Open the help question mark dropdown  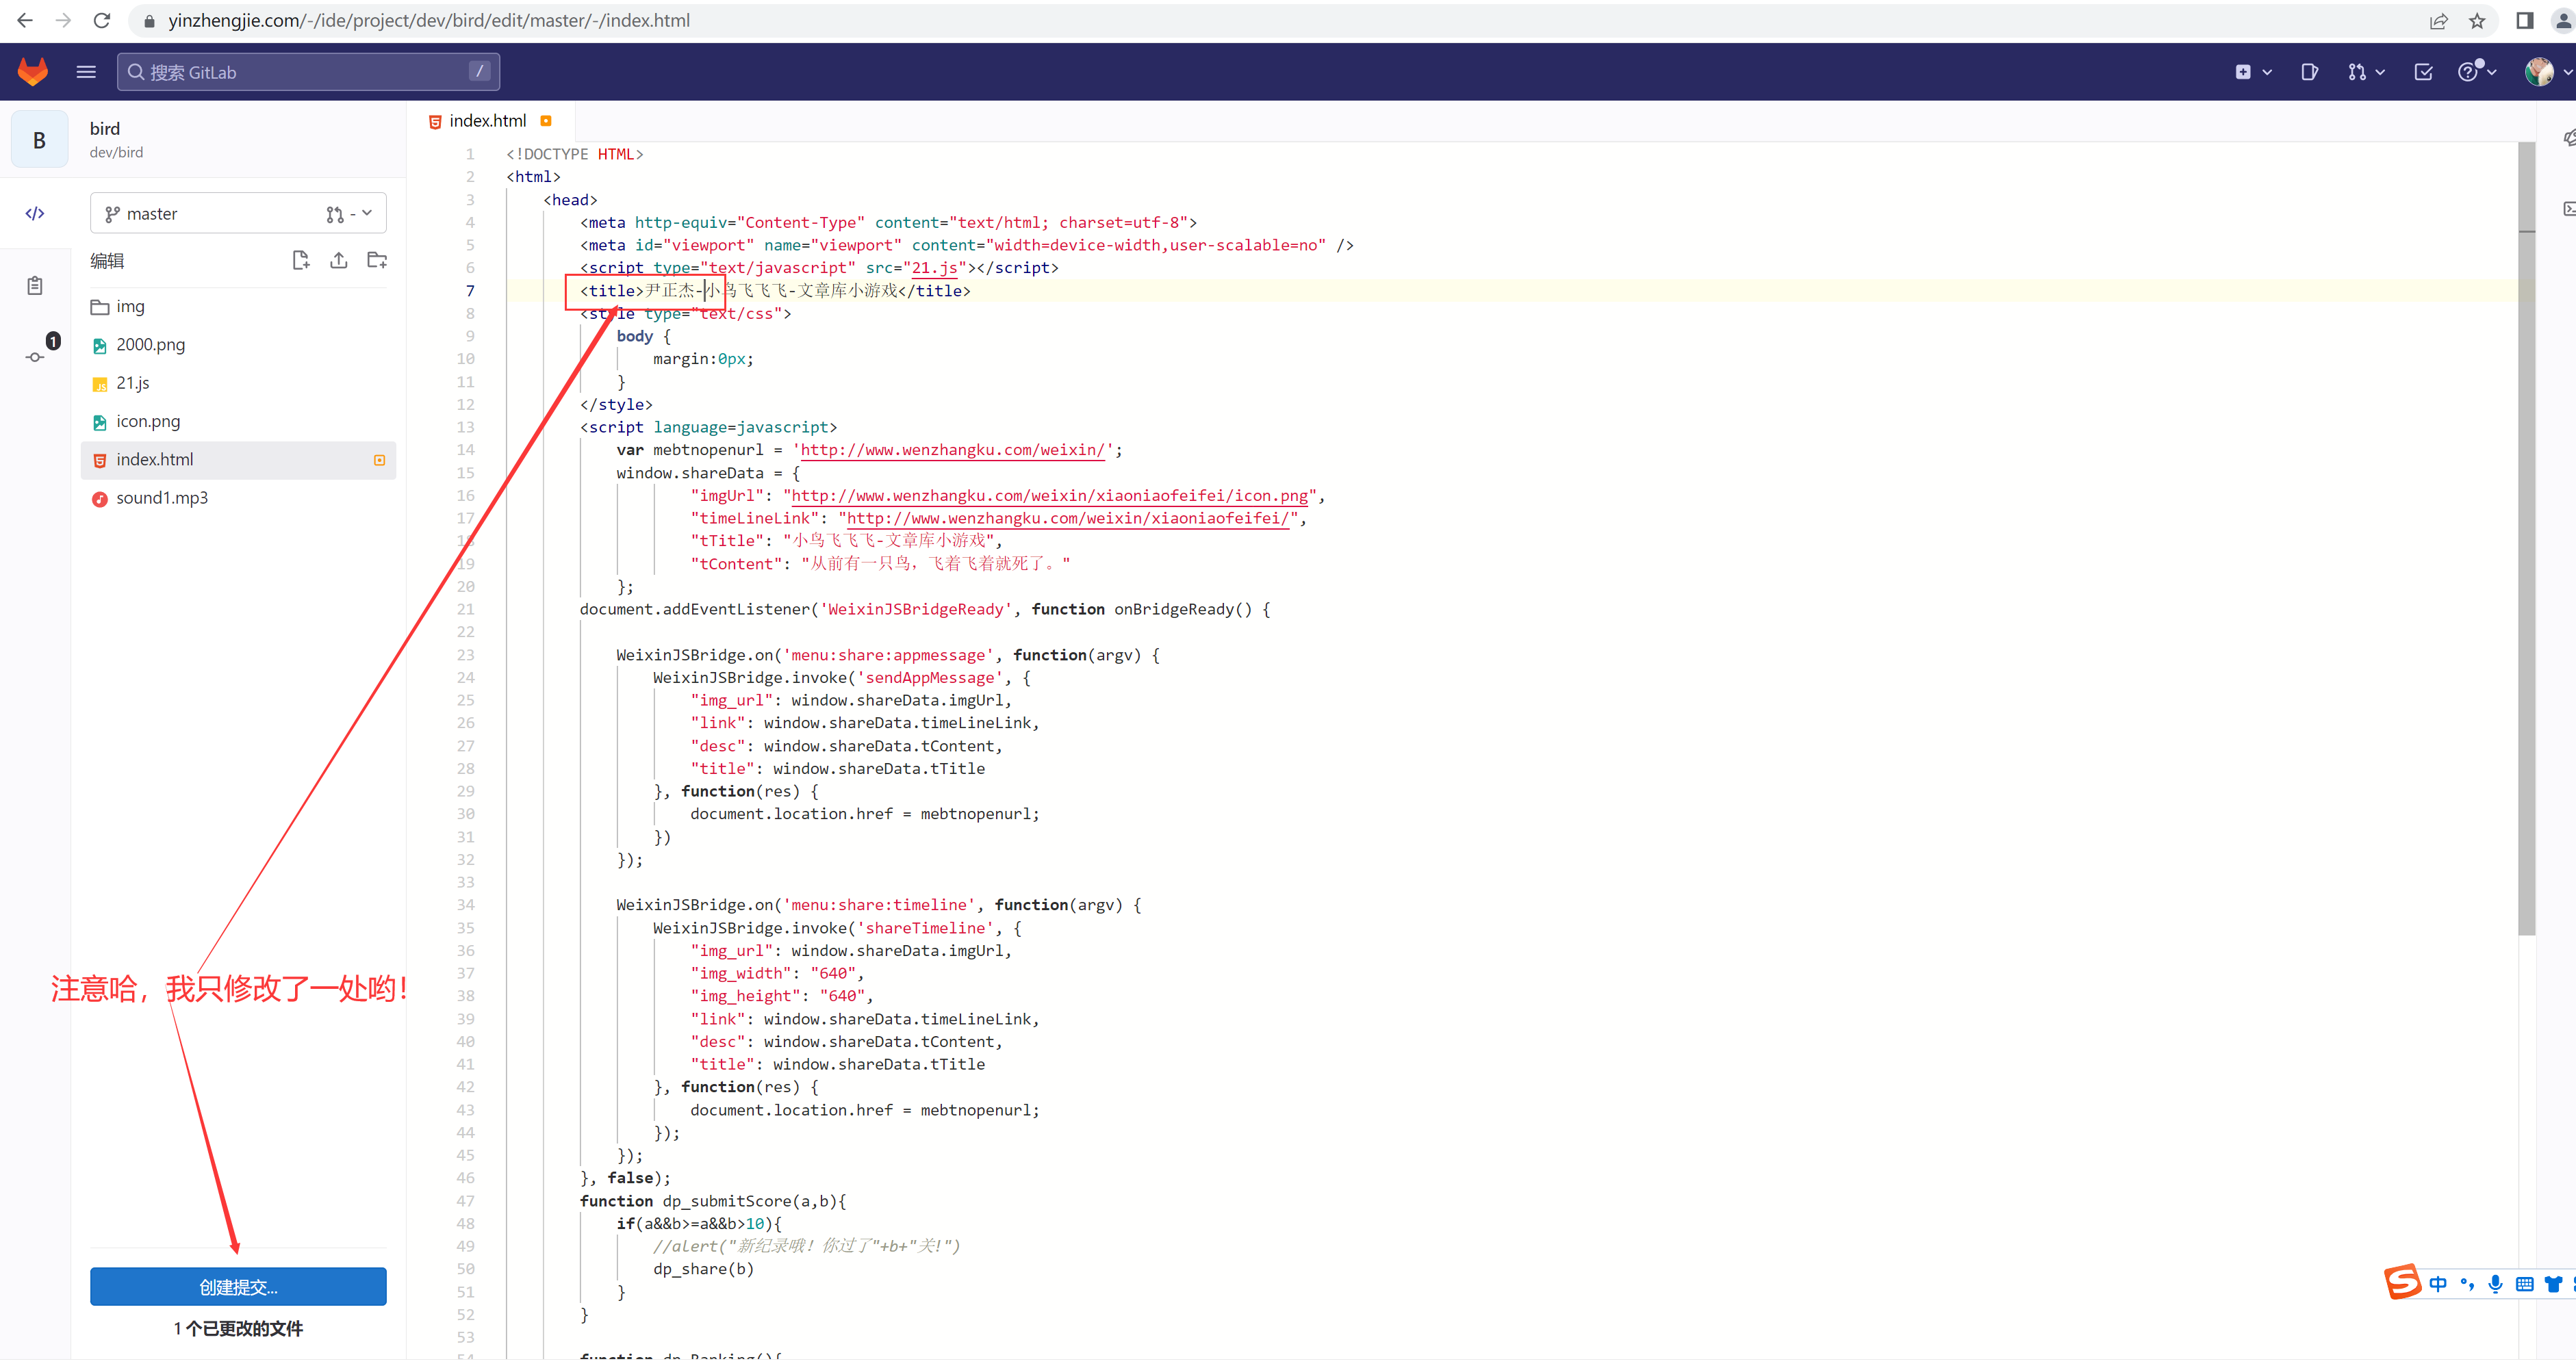coord(2477,72)
